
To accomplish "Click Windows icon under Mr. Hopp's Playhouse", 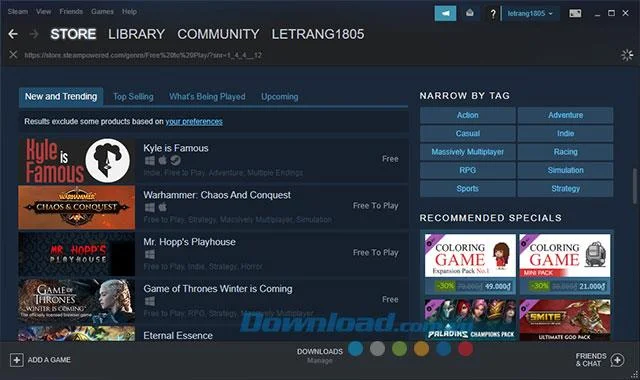I will (150, 254).
